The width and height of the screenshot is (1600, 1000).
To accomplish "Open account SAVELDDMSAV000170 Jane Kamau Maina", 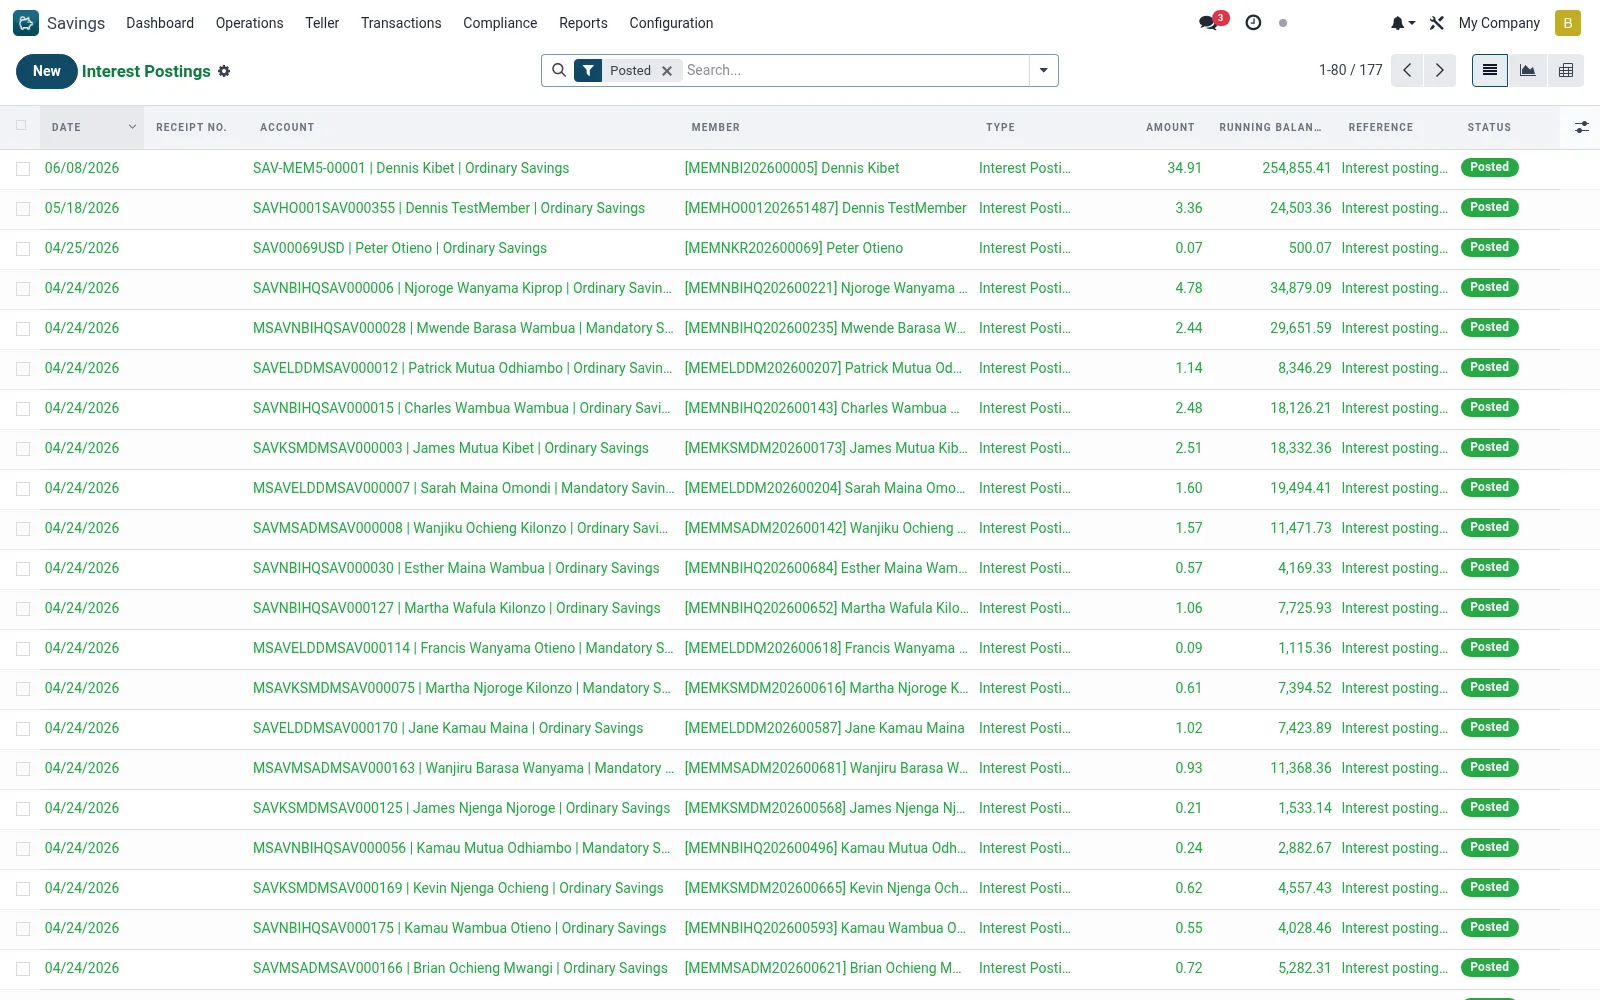I will pos(448,728).
